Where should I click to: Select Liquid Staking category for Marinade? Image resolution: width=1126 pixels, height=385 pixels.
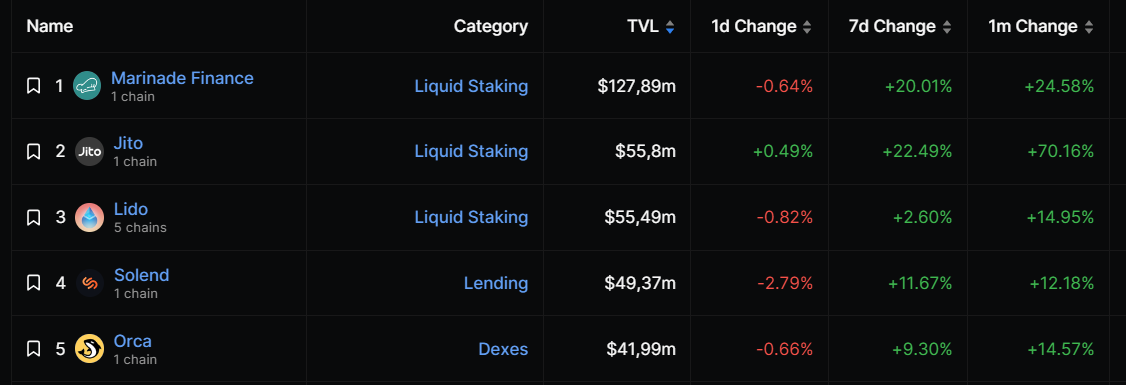pos(471,86)
